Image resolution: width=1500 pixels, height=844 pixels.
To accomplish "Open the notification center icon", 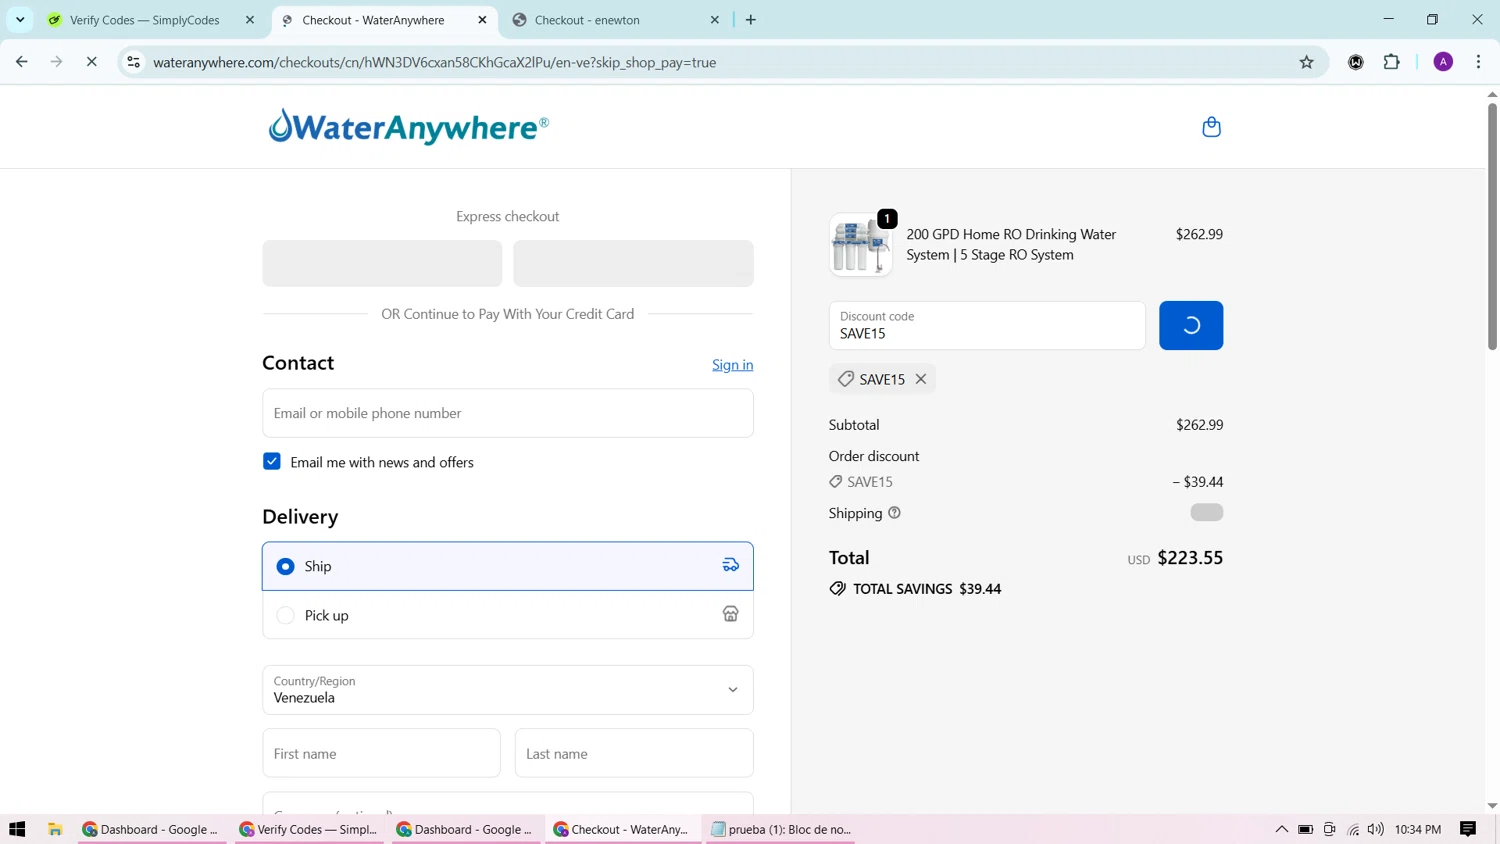I will pos(1468,829).
